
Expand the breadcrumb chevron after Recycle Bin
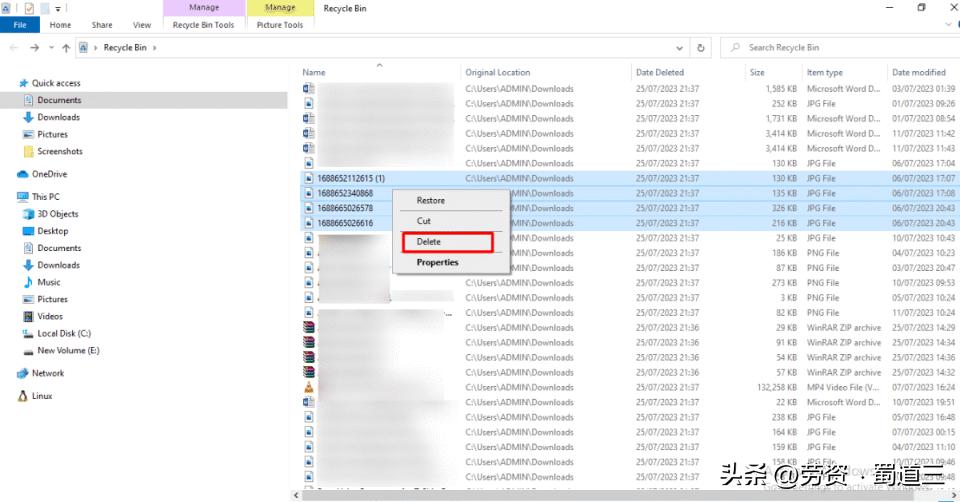click(x=154, y=48)
